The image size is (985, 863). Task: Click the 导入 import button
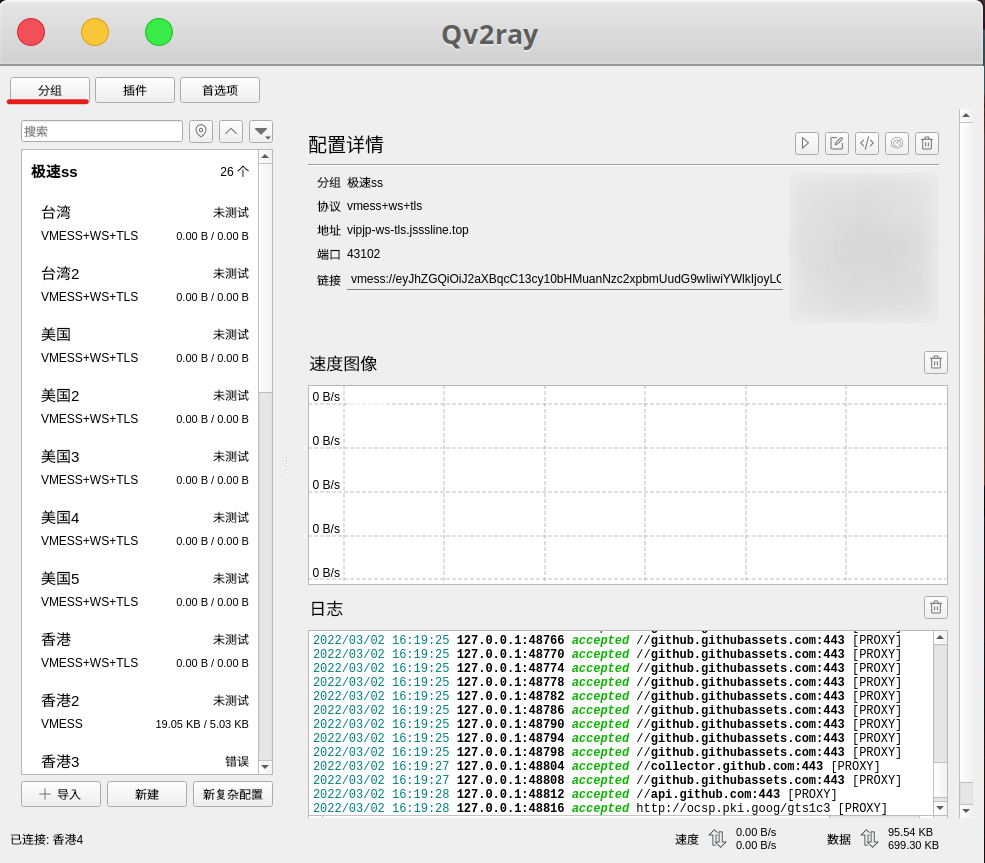(60, 794)
